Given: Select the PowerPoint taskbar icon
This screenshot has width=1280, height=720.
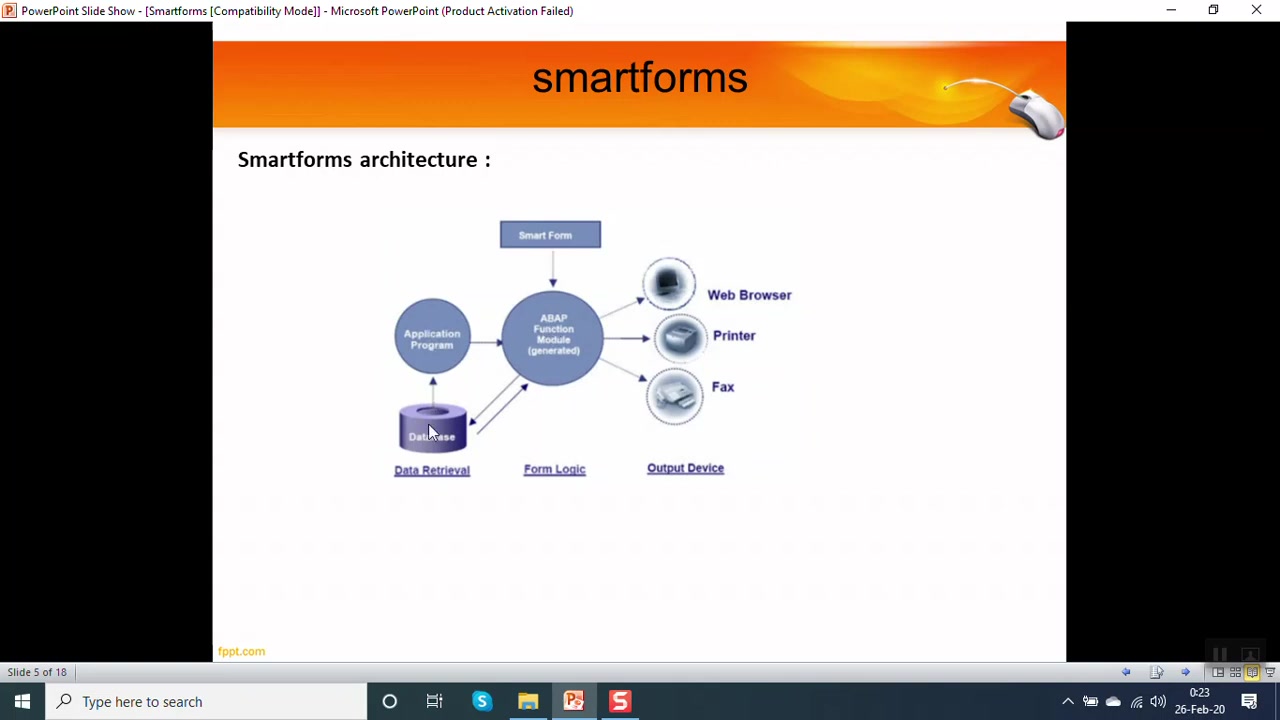Looking at the screenshot, I should [x=574, y=701].
